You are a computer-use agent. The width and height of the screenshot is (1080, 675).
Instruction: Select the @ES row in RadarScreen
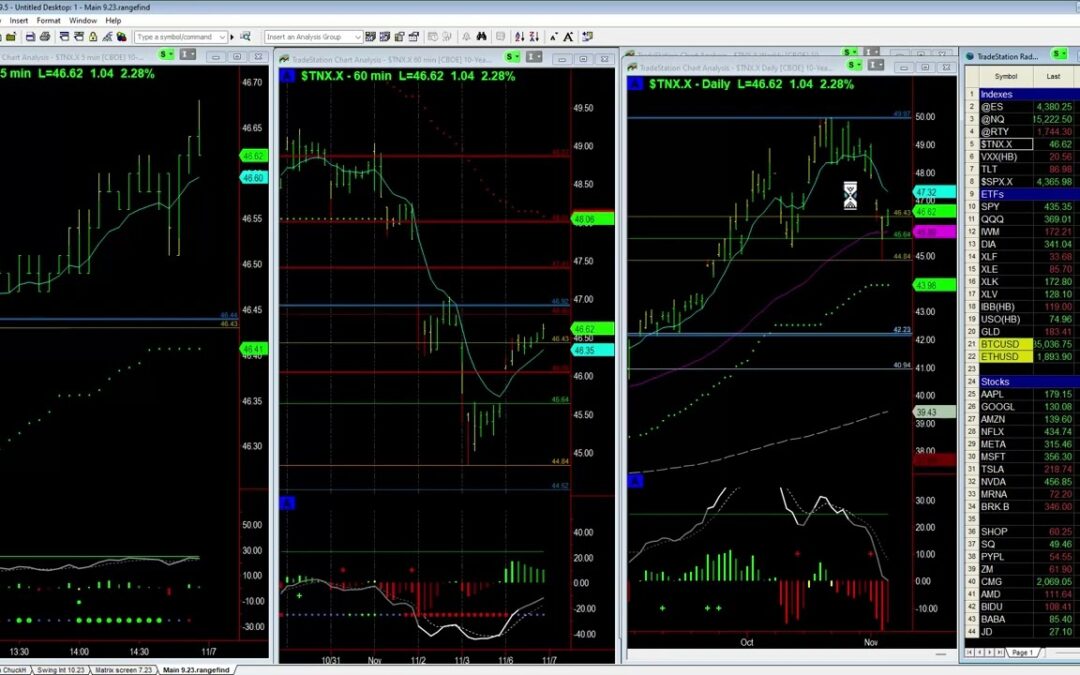1022,107
